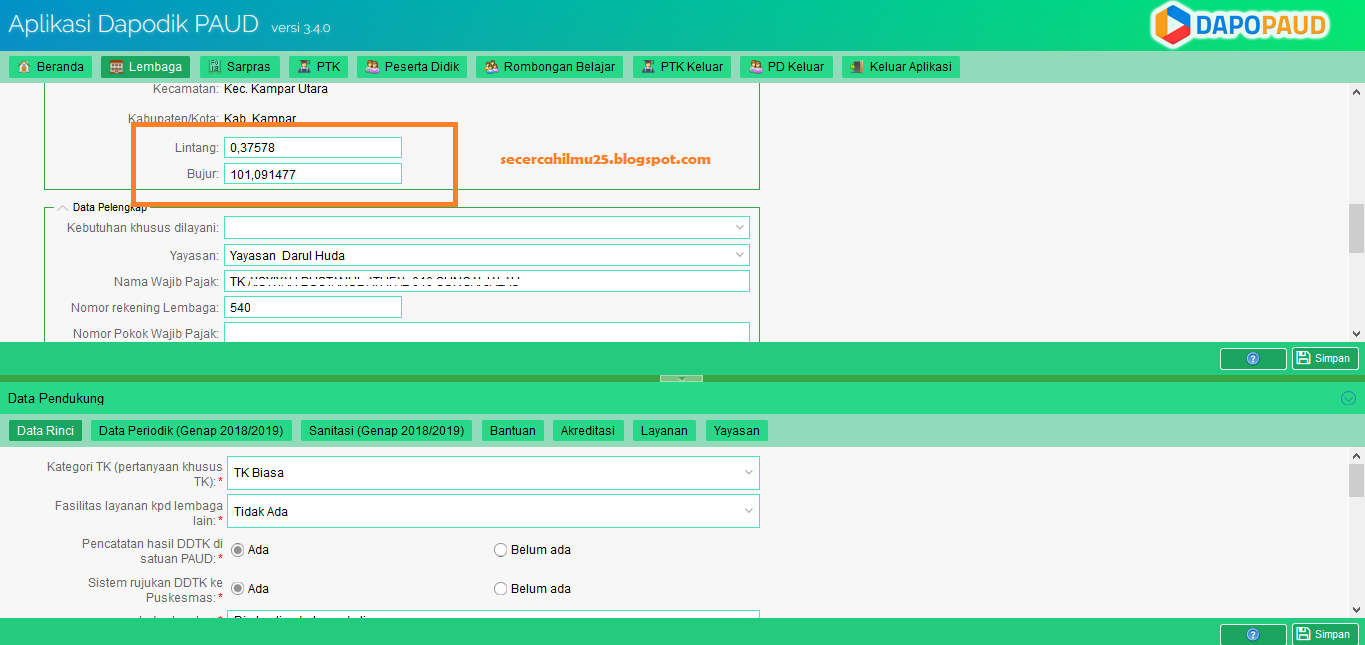The image size is (1365, 645).
Task: Click the Lintang input field
Action: point(313,148)
